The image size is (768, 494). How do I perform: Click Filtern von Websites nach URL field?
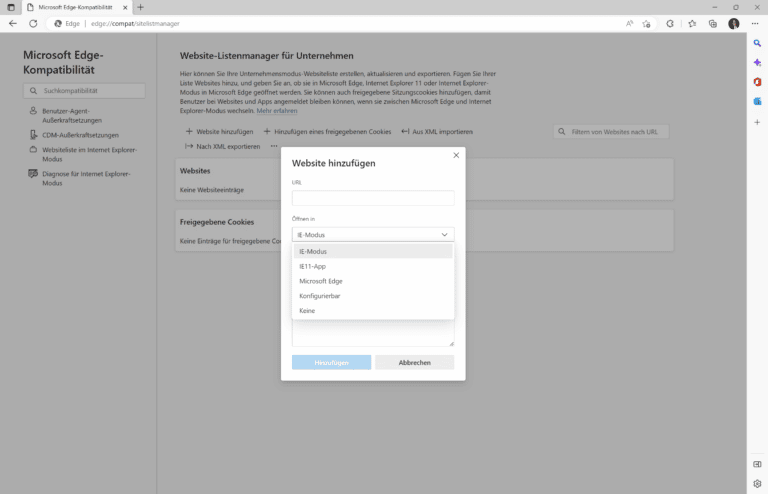tap(611, 132)
